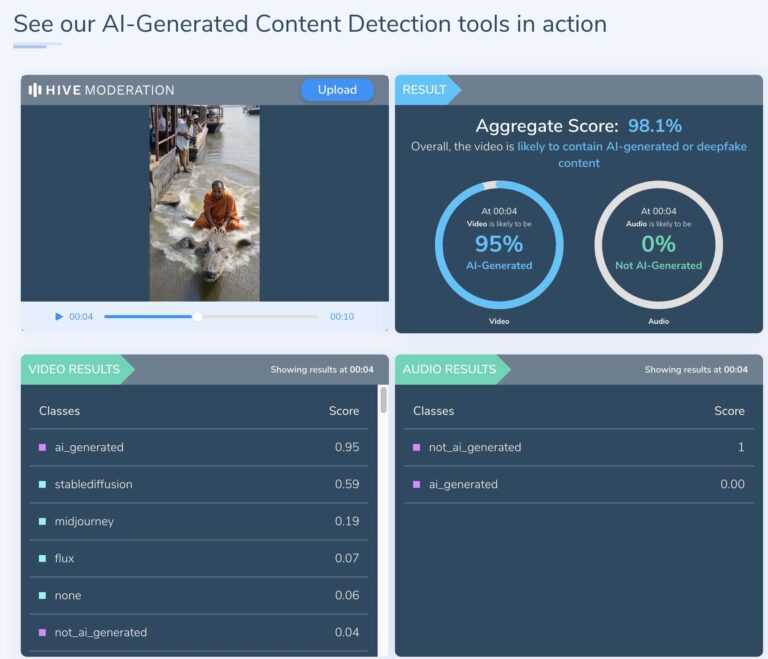Screen dimensions: 768x659
Task: Click the purple swatch beside audio not_ai_generated
Action: click(x=417, y=447)
